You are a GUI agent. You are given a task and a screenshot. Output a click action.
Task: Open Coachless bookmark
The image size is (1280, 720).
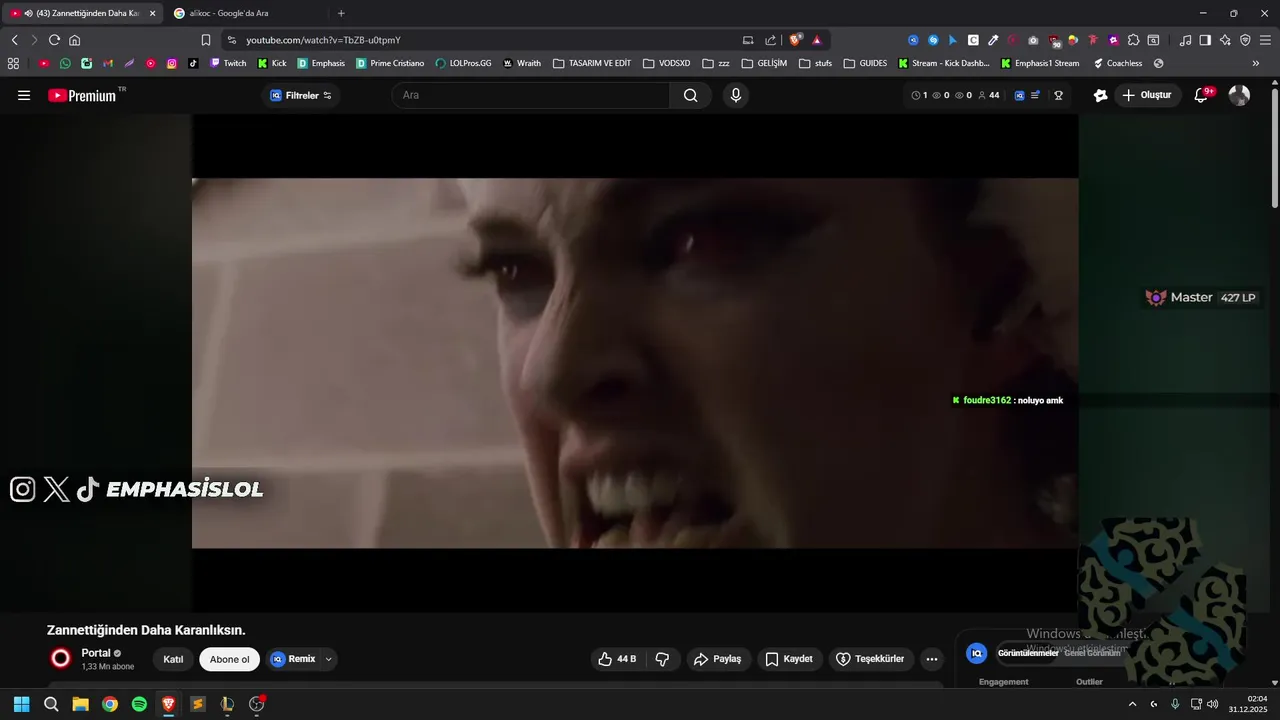click(1117, 63)
